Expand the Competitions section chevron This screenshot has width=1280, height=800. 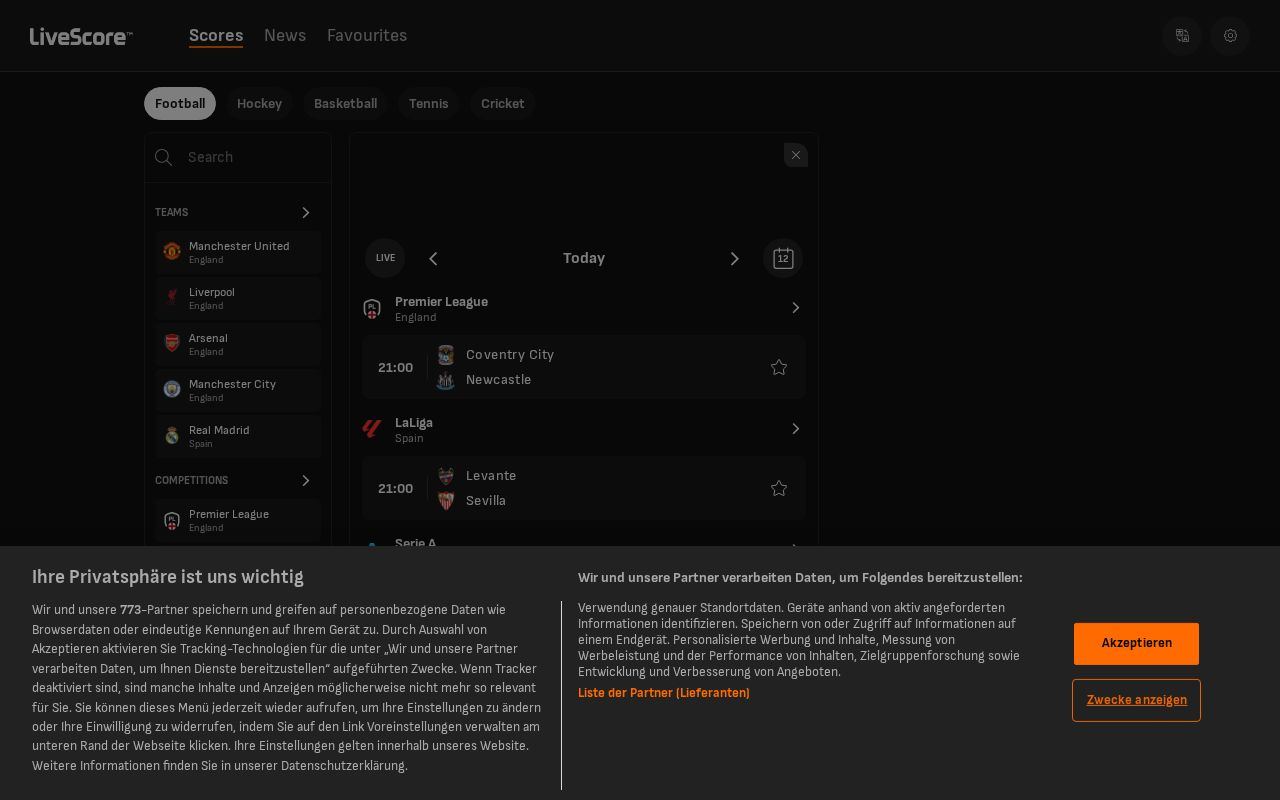pos(306,481)
